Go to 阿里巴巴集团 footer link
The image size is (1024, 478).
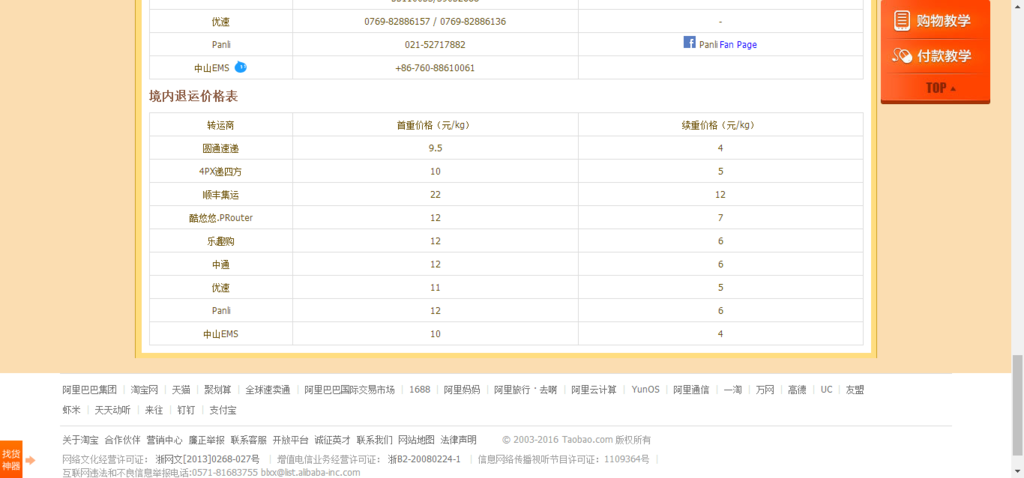[x=89, y=390]
